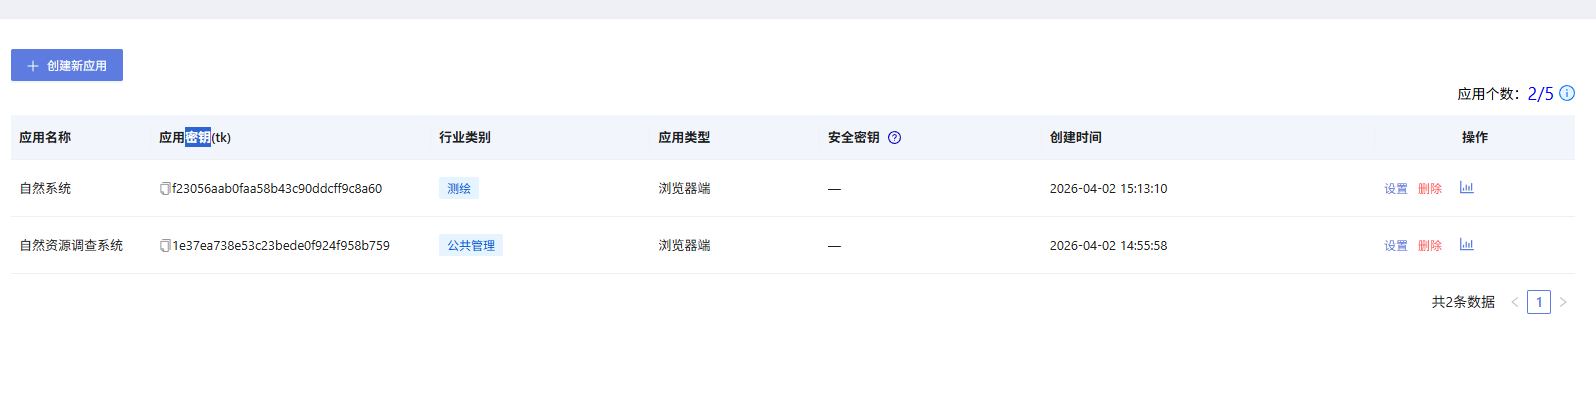Click the 创建新应用 button

pos(67,65)
